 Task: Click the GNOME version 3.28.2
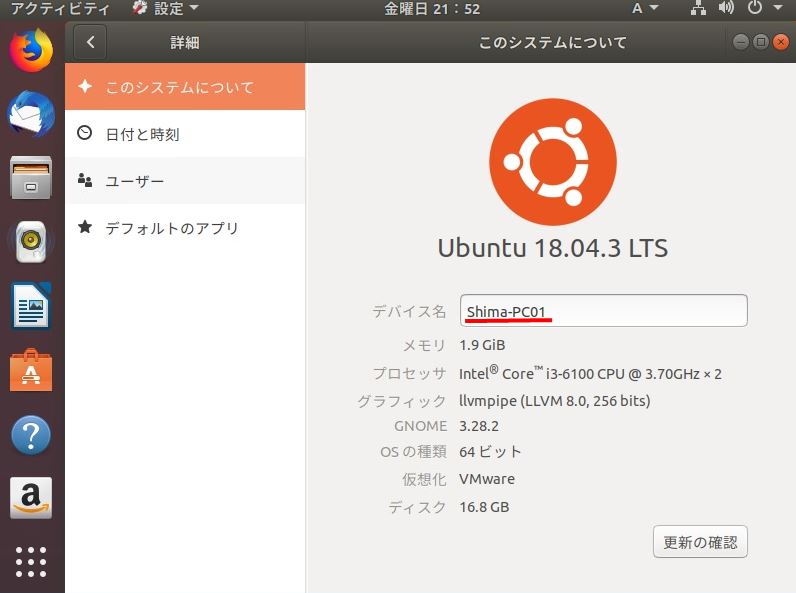coord(479,426)
